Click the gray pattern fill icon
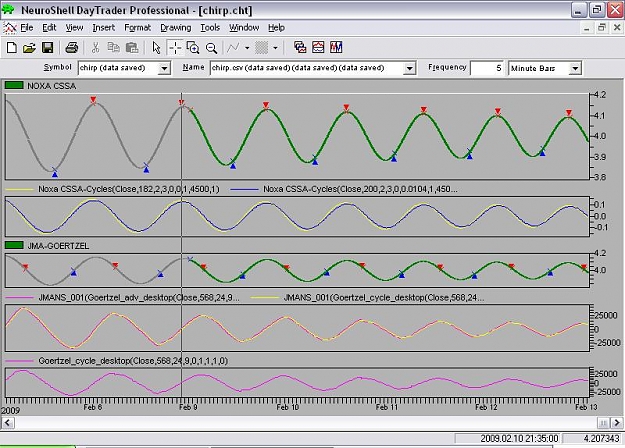Screen dimensions: 625x448 pyautogui.click(x=261, y=48)
